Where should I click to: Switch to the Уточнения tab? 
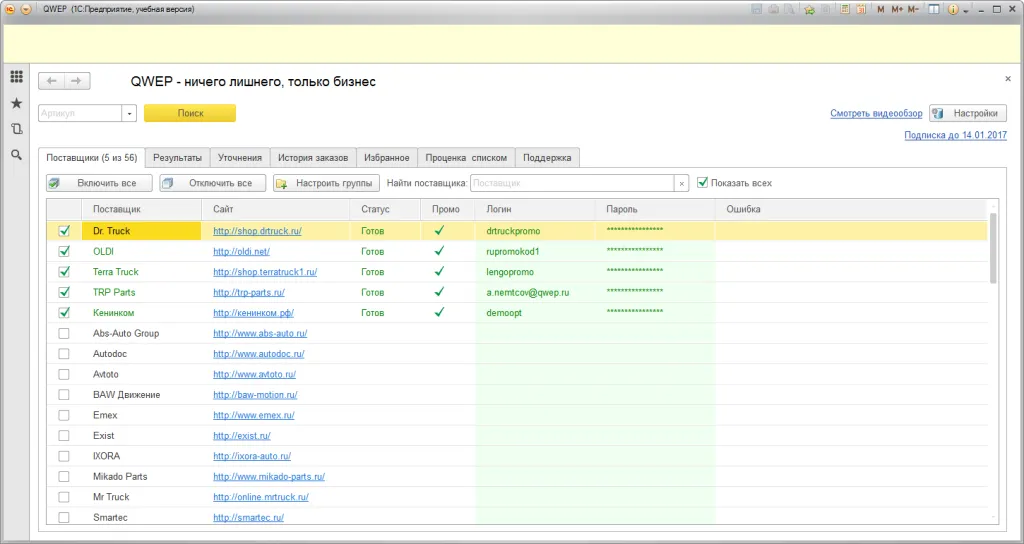pos(240,157)
